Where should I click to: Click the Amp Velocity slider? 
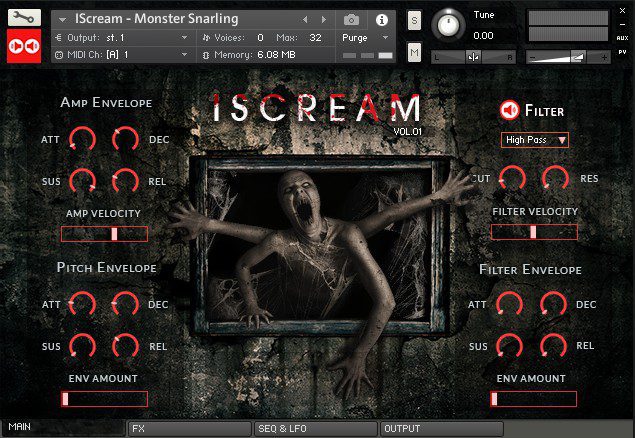(104, 234)
